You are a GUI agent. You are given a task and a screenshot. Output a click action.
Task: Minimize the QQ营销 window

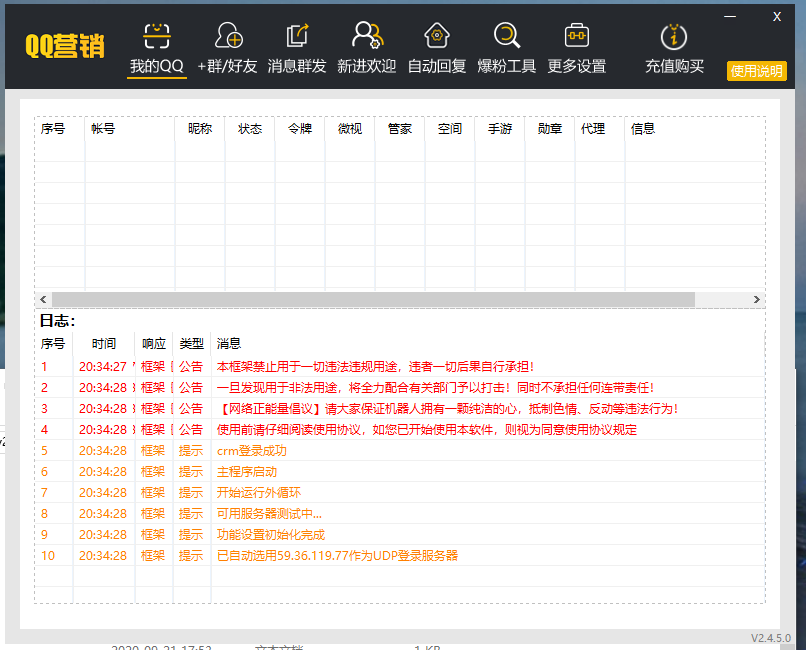730,17
